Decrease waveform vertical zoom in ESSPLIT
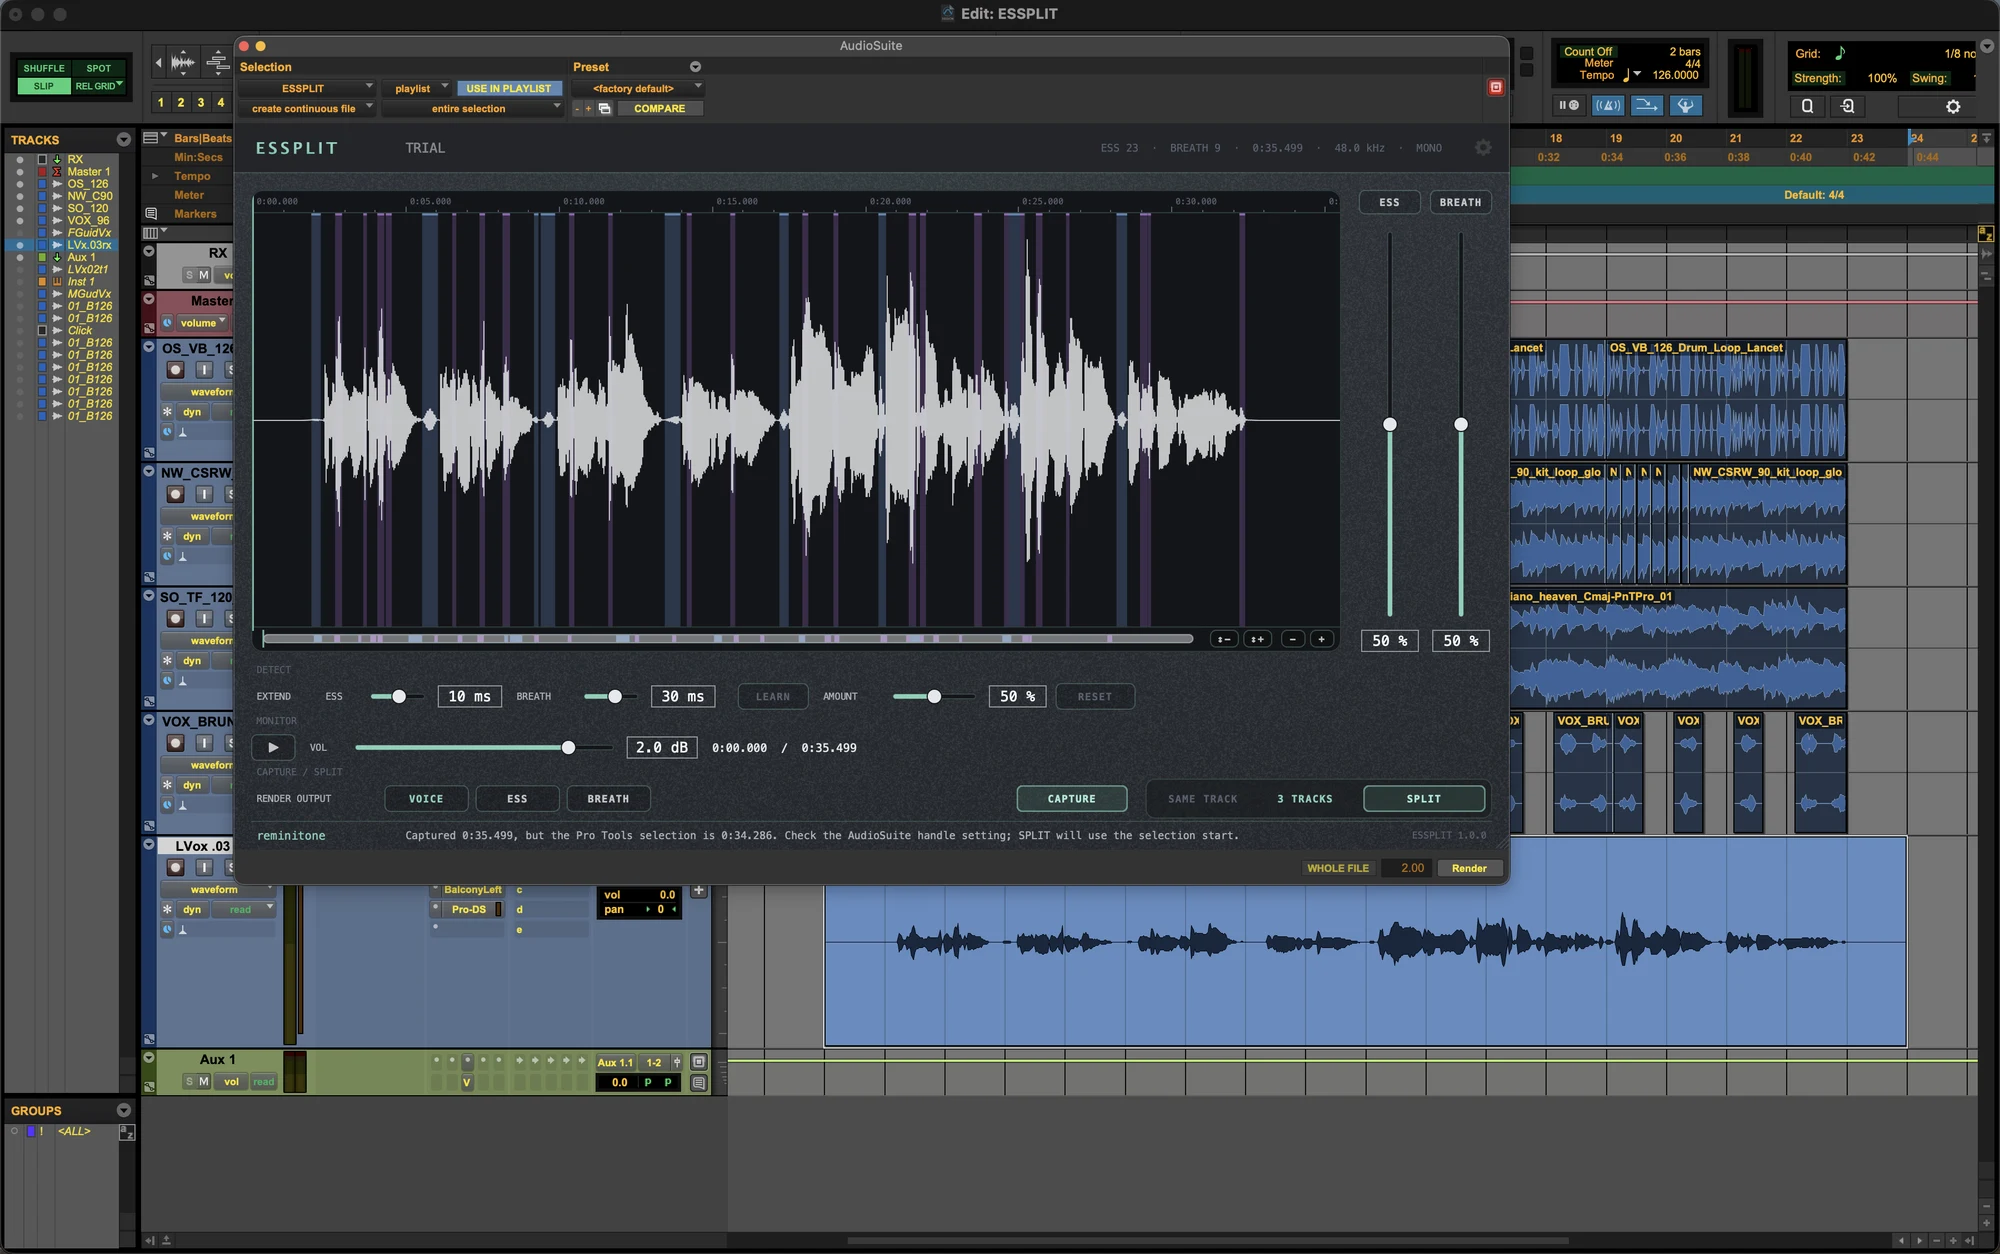2000x1254 pixels. 1223,639
